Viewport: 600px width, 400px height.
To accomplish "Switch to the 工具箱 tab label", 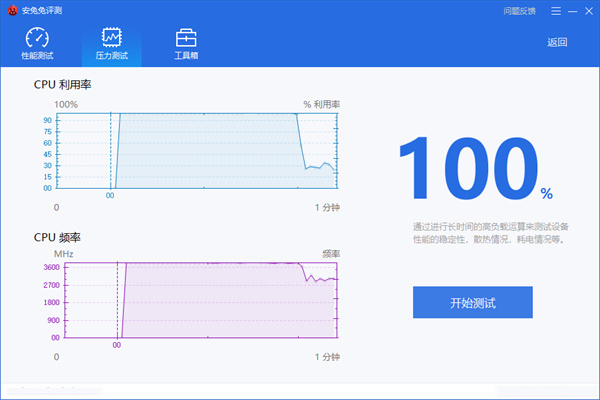I will (x=186, y=57).
